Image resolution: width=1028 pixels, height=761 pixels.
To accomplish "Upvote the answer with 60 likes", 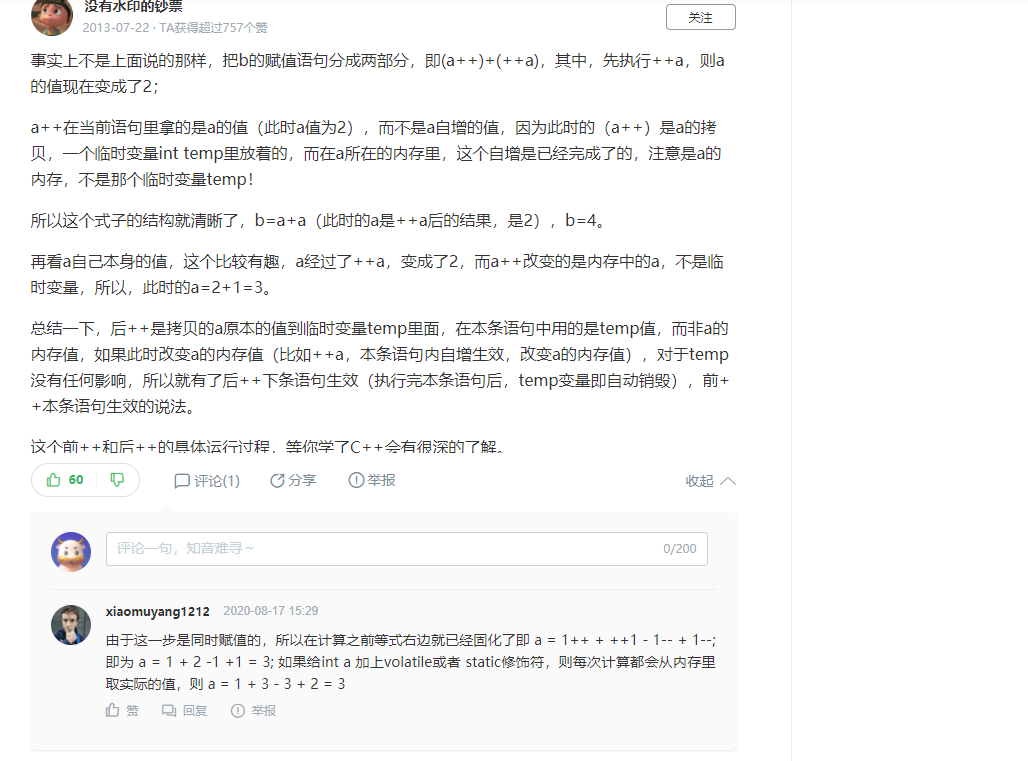I will (x=54, y=480).
